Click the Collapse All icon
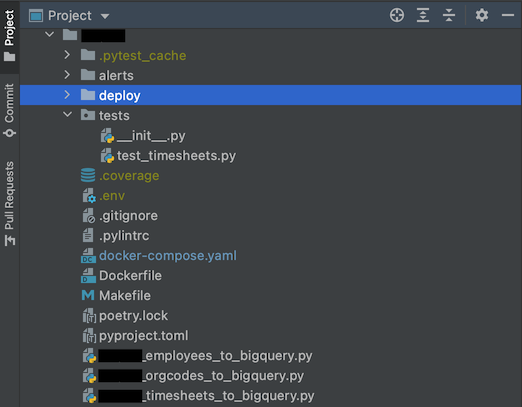Image resolution: width=522 pixels, height=407 pixels. [x=449, y=15]
